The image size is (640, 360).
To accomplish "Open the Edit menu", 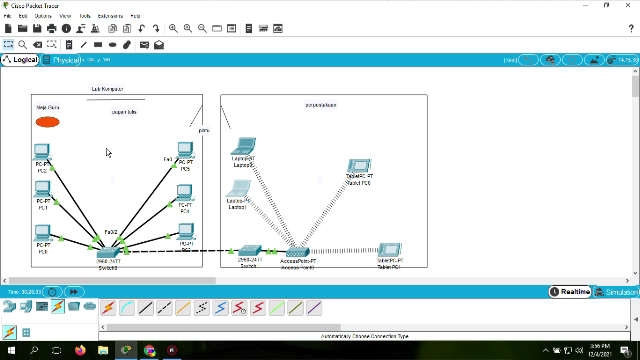I will pos(23,16).
